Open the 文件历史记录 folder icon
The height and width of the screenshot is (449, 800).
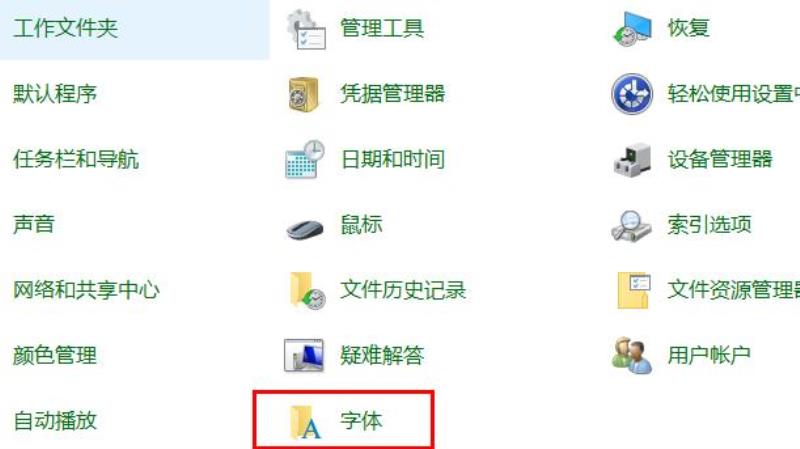tap(307, 290)
